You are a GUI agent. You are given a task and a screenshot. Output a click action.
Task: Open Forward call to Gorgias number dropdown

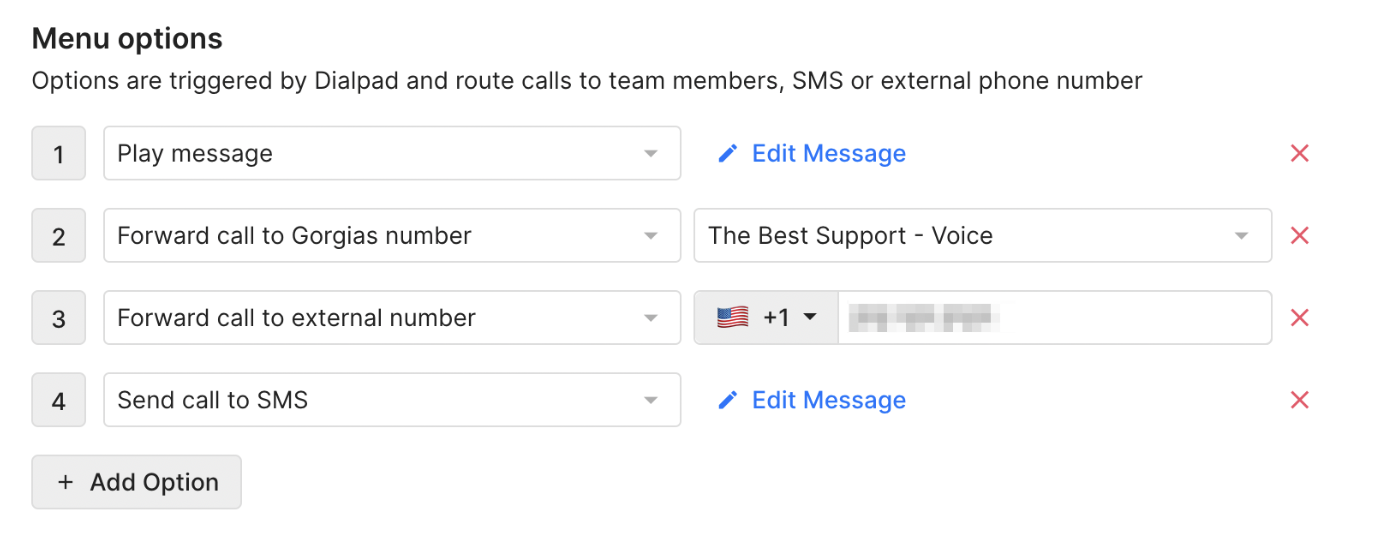click(x=392, y=236)
